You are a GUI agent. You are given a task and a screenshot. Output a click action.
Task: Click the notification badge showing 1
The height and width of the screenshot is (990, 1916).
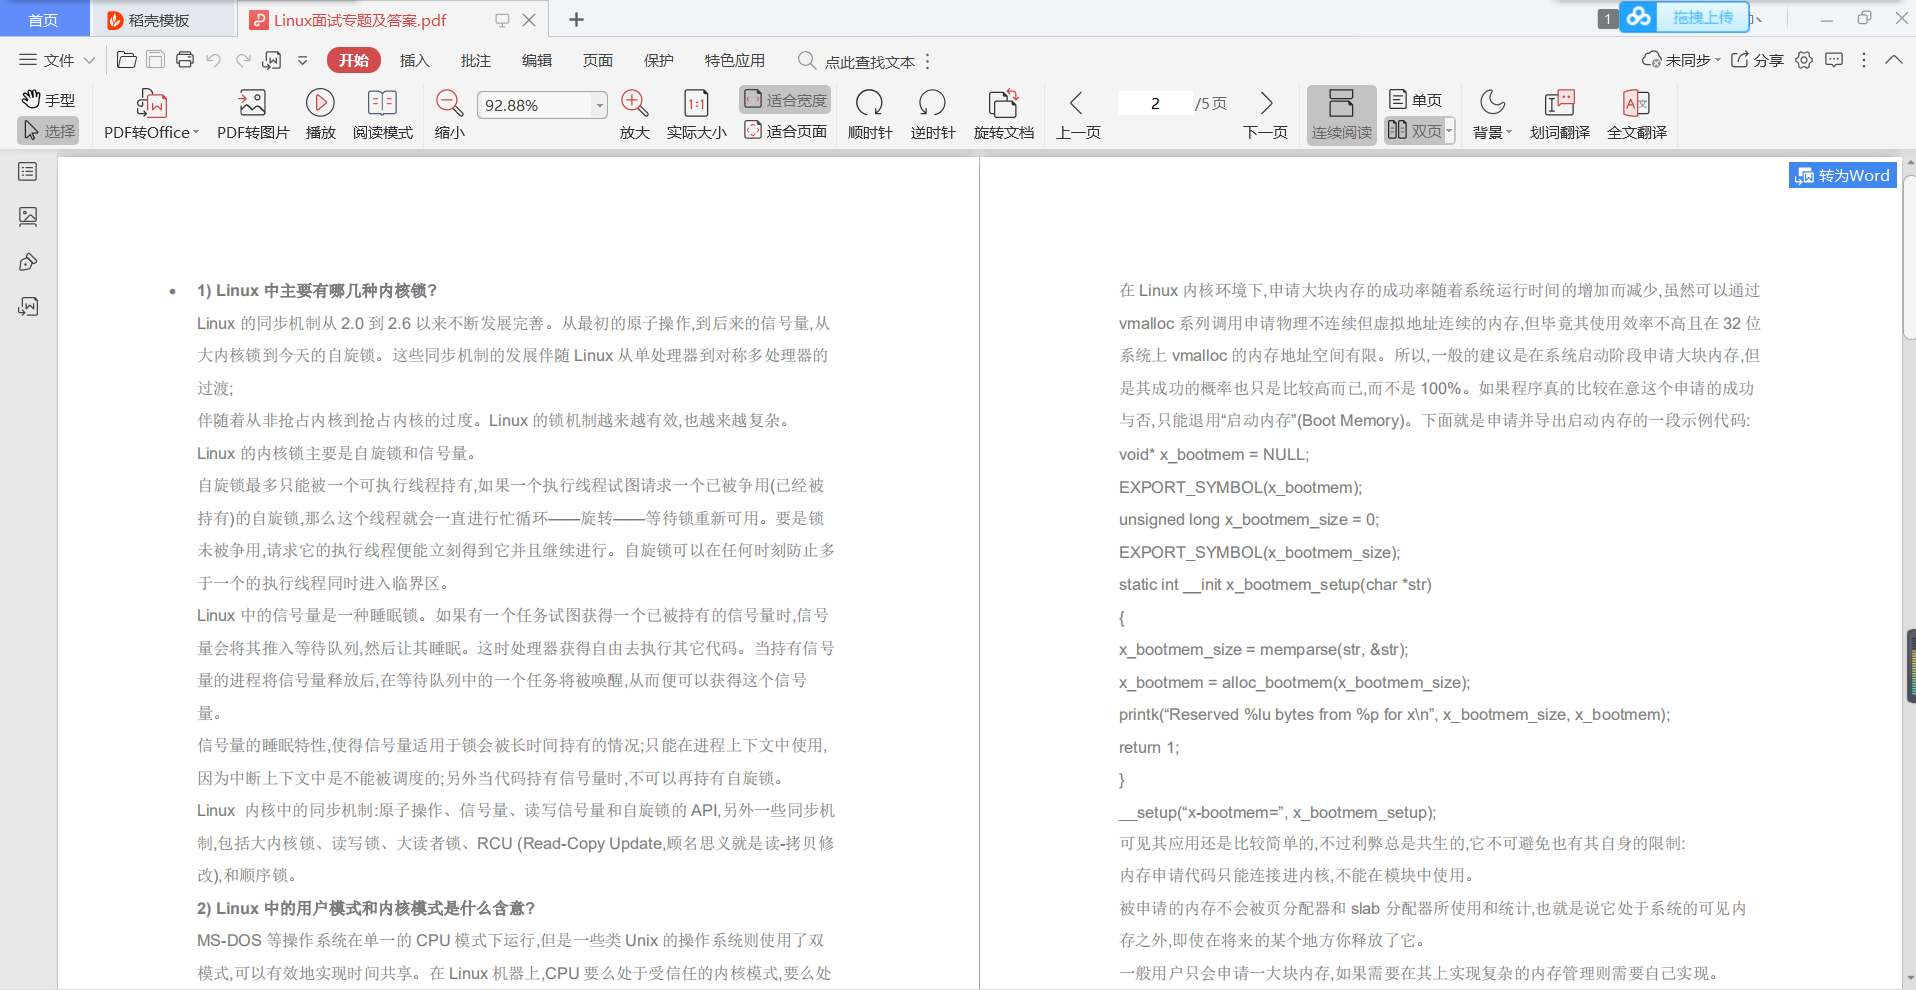point(1607,19)
